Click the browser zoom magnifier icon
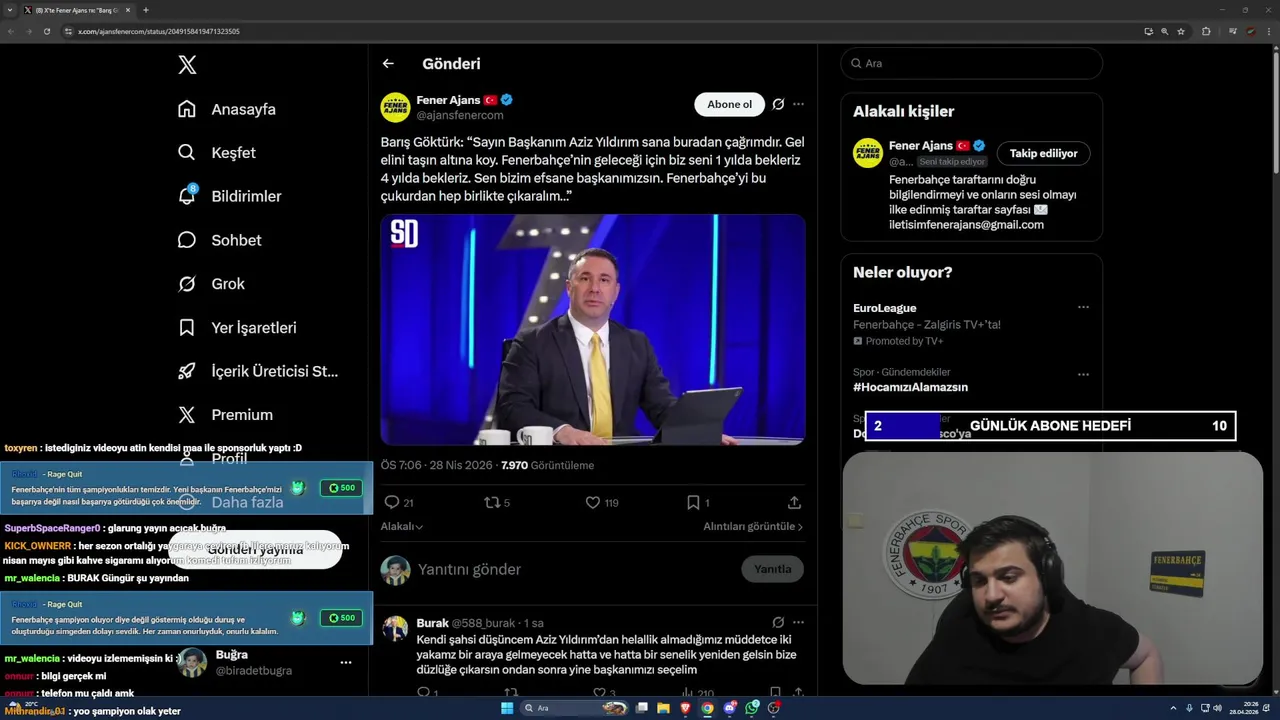 coord(1164,31)
